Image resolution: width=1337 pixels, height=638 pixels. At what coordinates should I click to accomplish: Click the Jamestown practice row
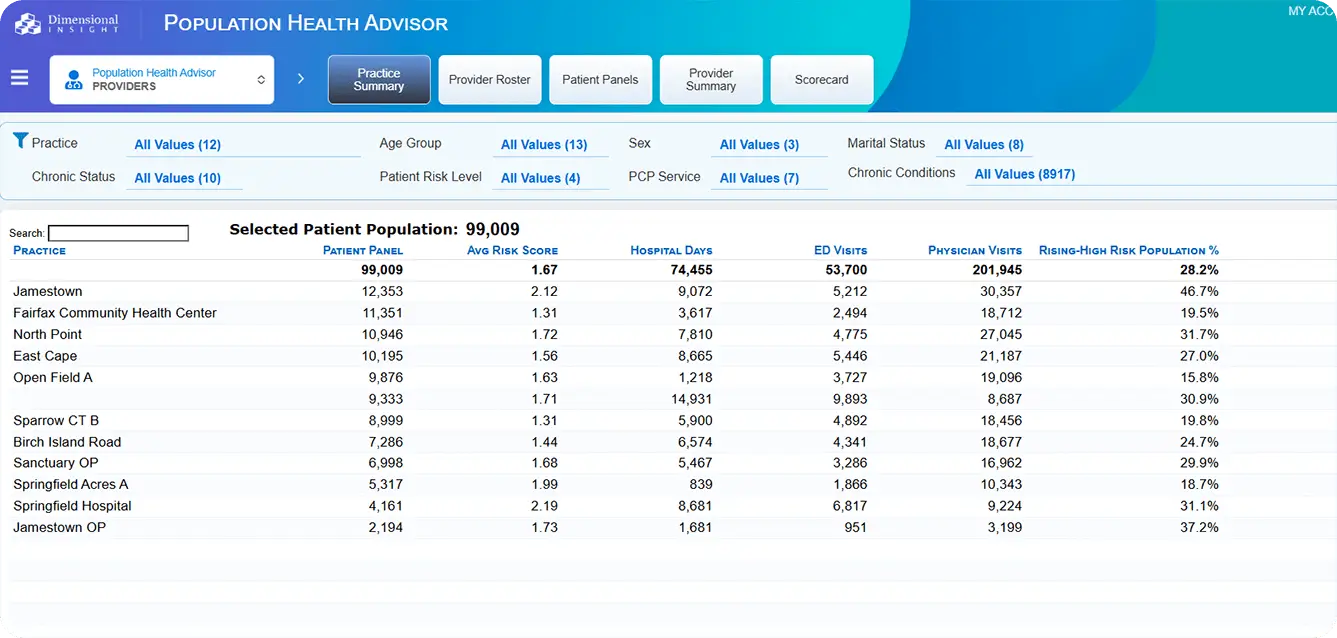[48, 292]
